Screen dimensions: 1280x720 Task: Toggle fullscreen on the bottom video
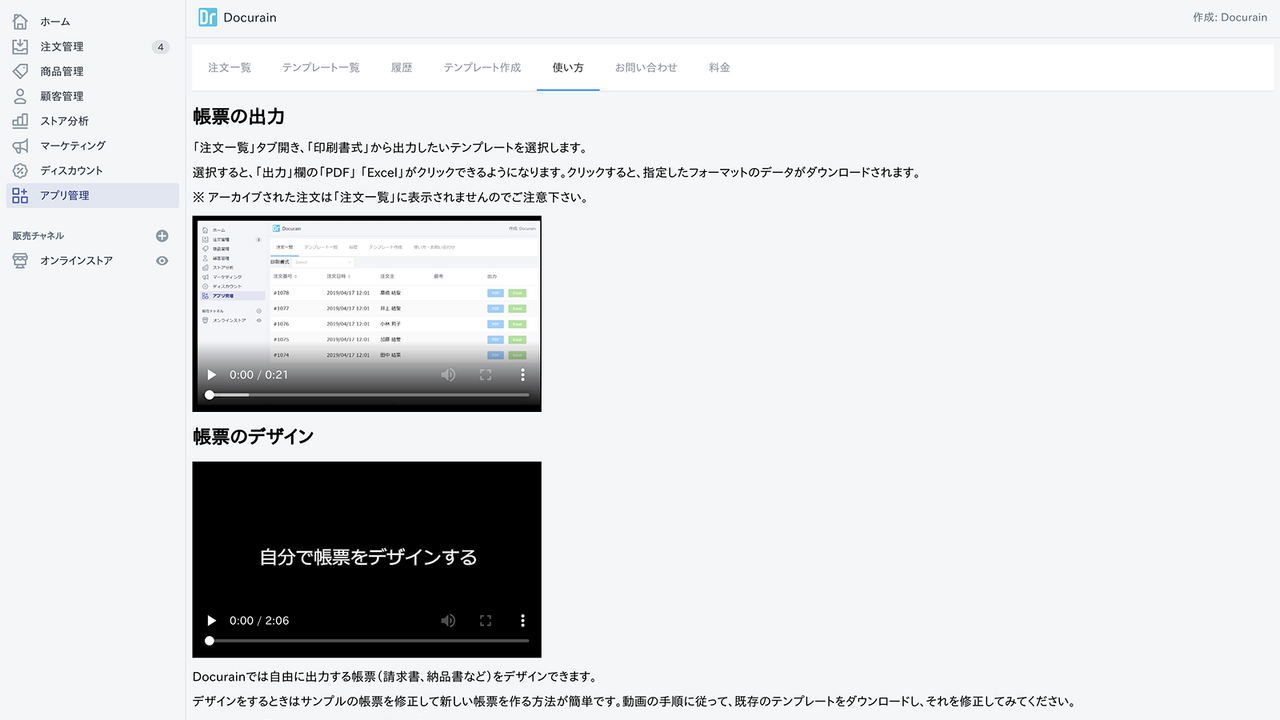pyautogui.click(x=485, y=620)
